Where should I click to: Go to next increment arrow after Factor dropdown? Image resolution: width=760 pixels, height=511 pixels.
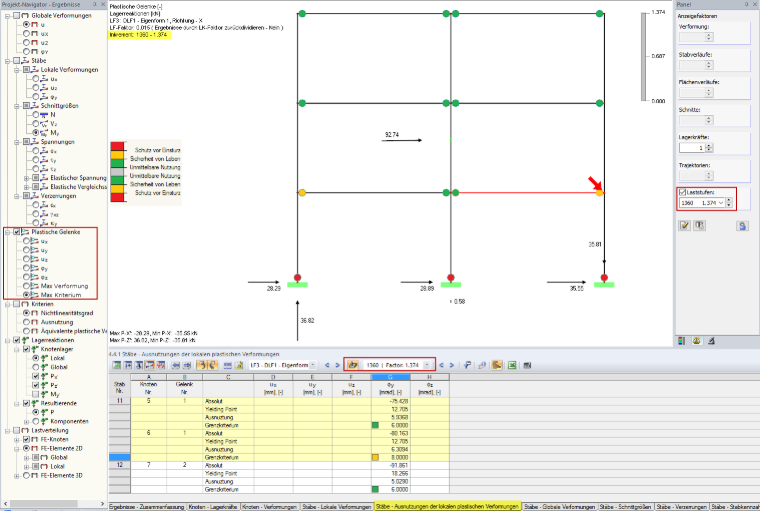pyautogui.click(x=452, y=365)
